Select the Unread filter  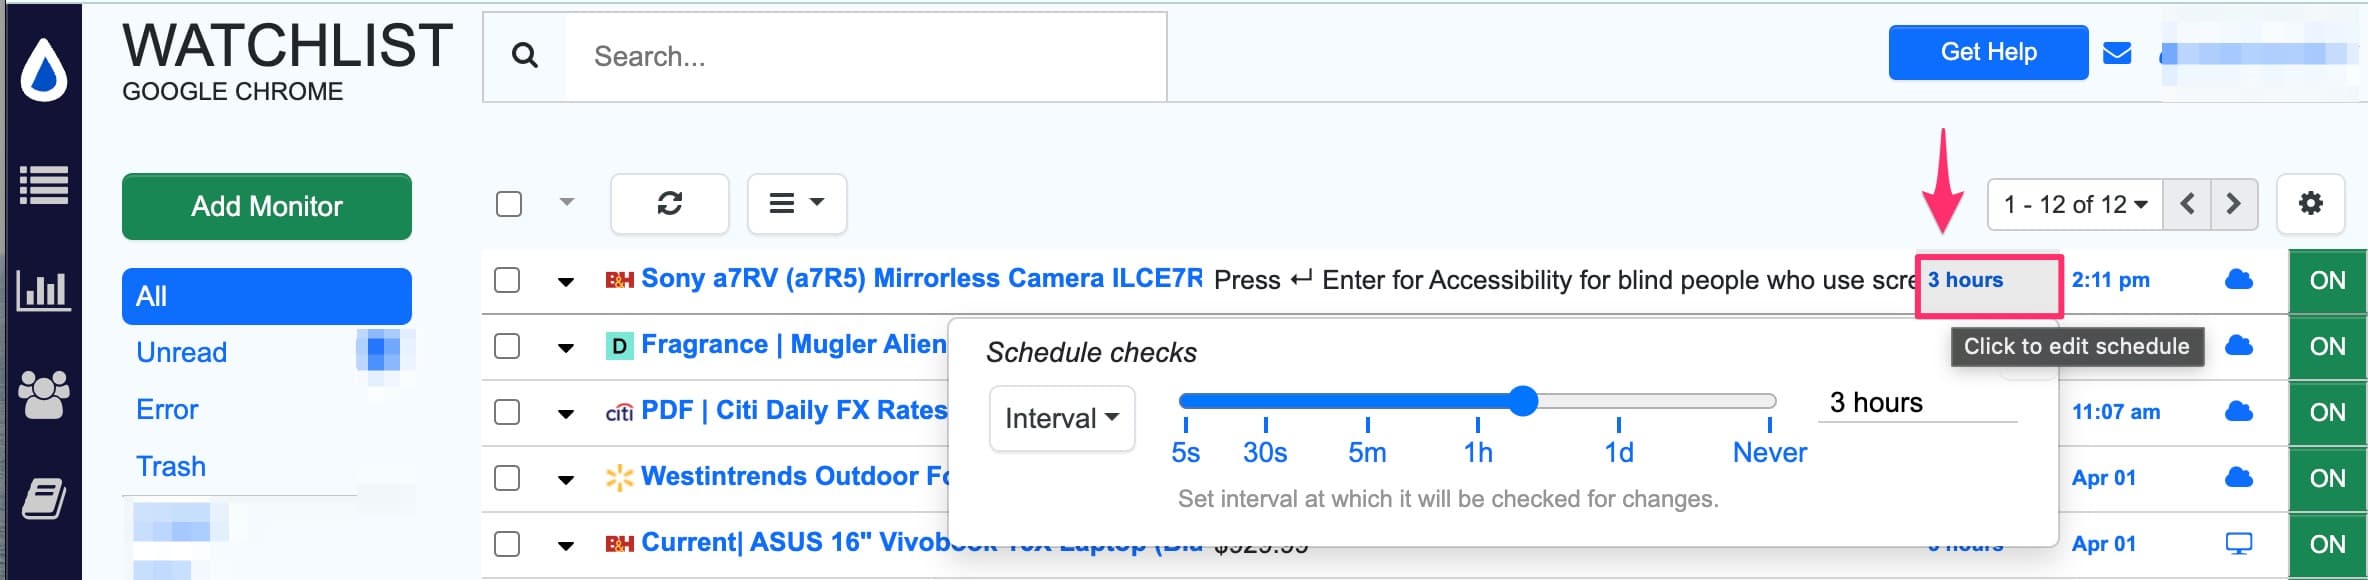182,352
